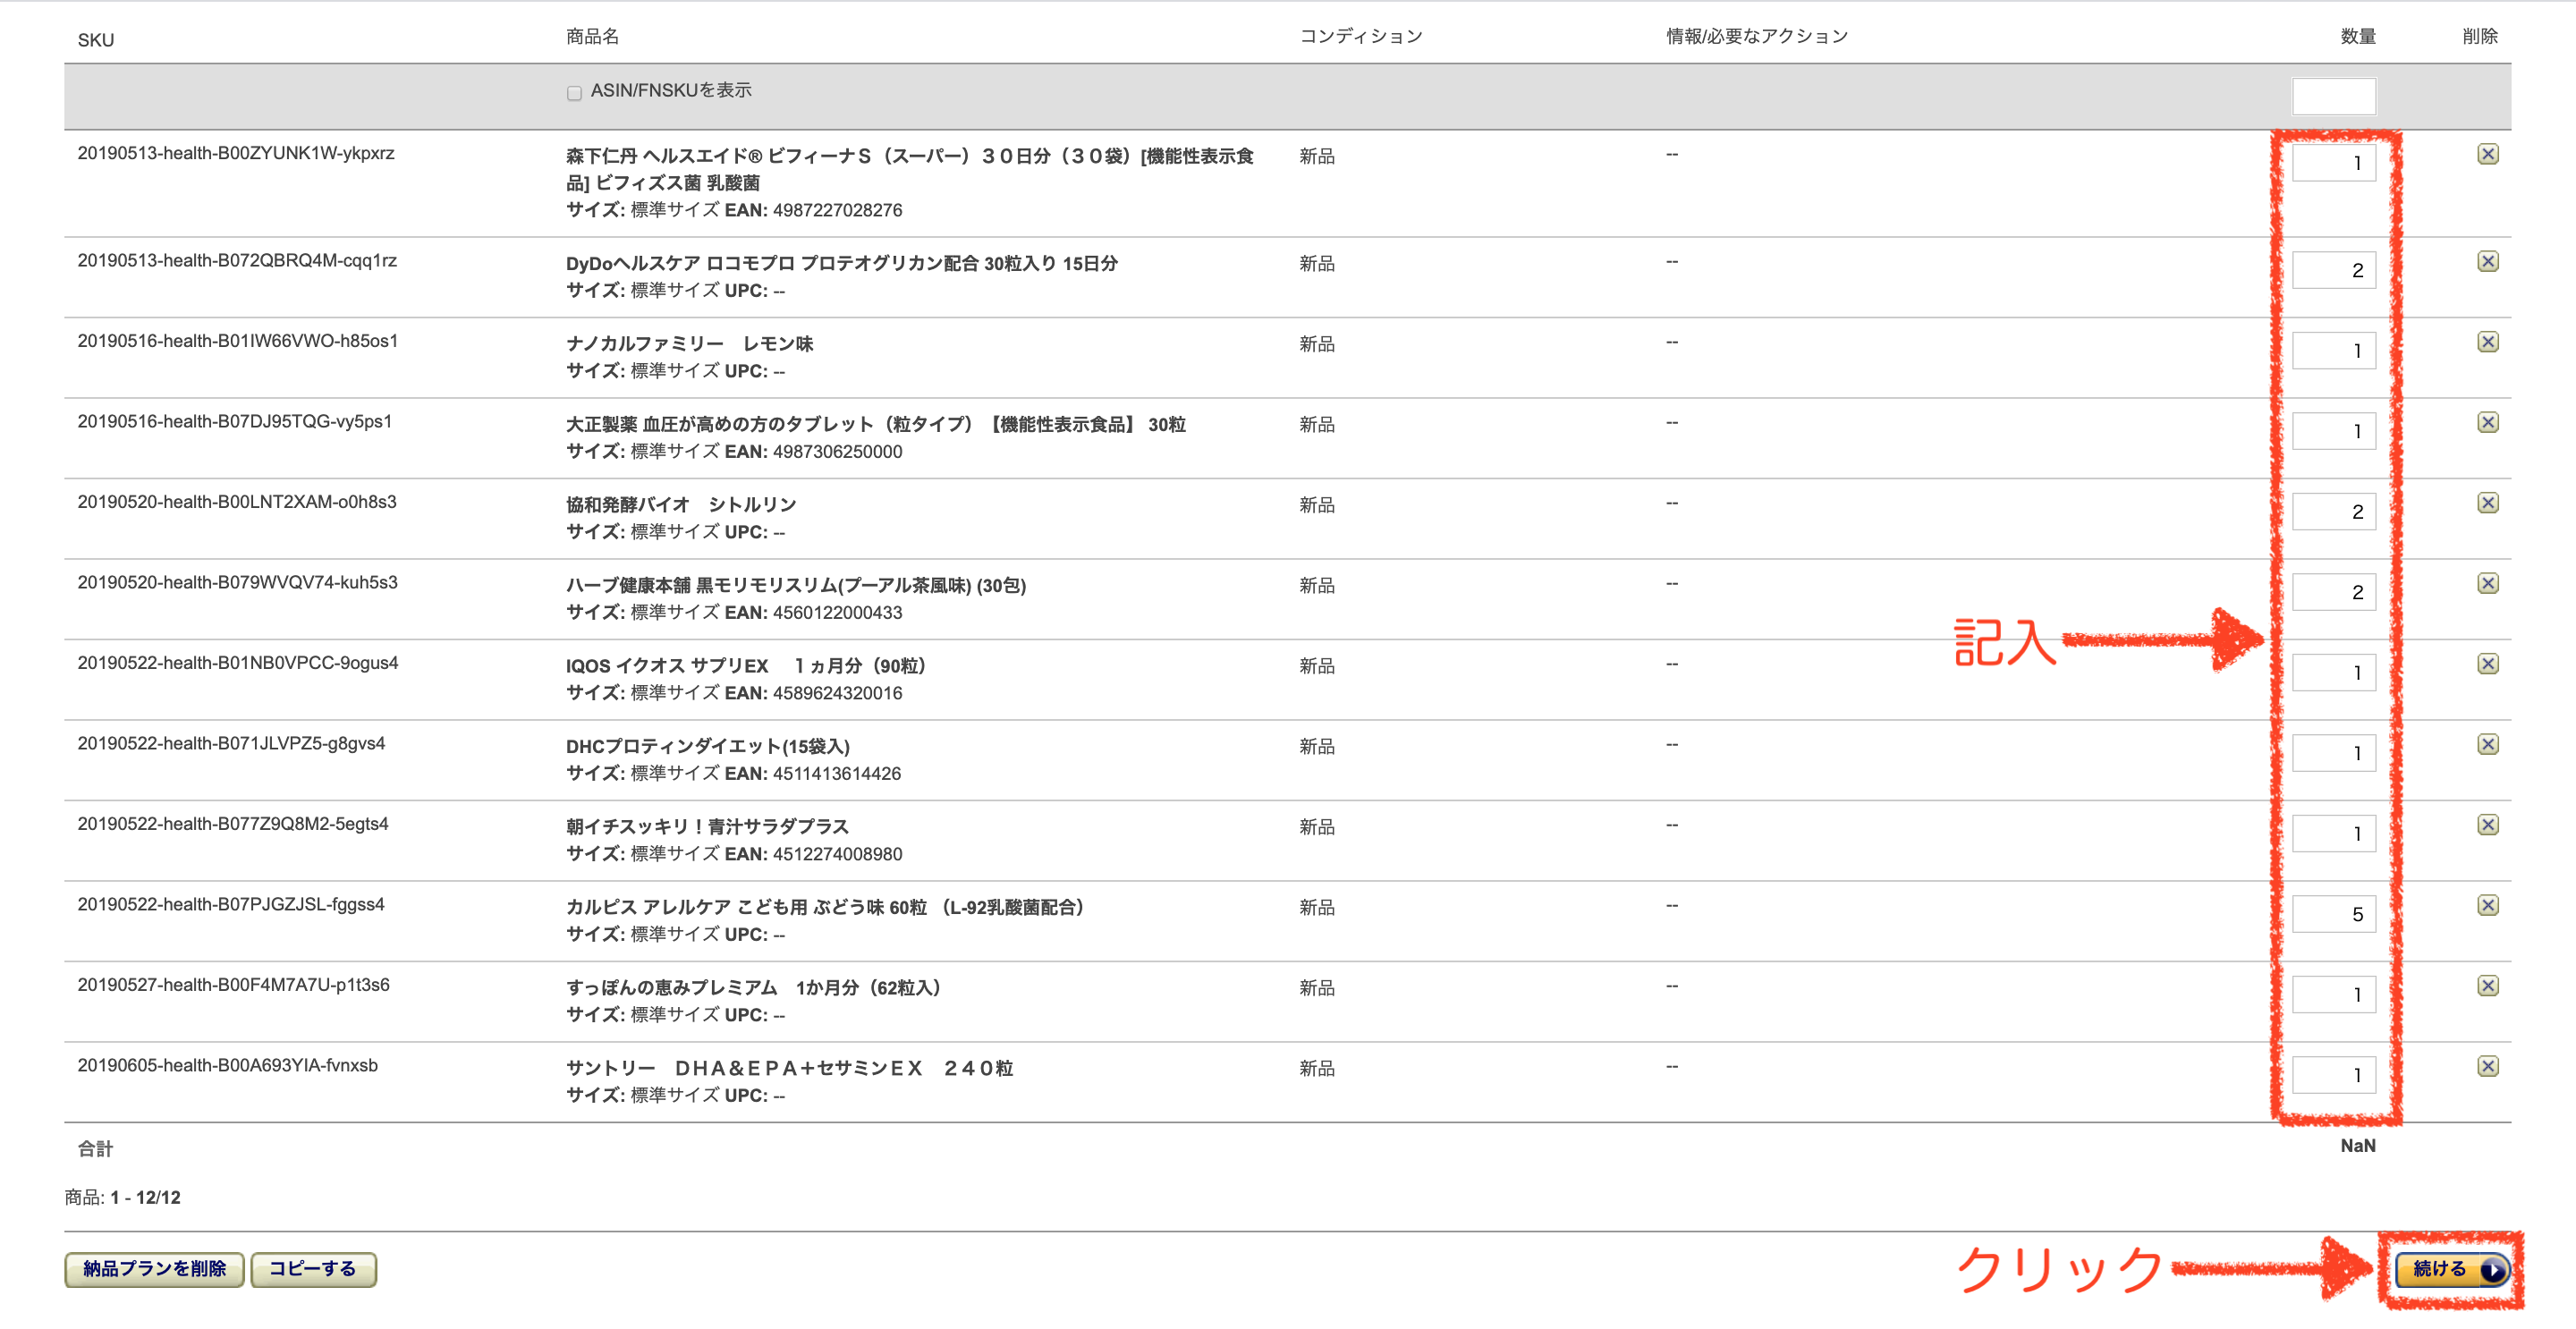
Task: Enable ASIN/FNSKUを表示 checkbox
Action: pos(574,93)
